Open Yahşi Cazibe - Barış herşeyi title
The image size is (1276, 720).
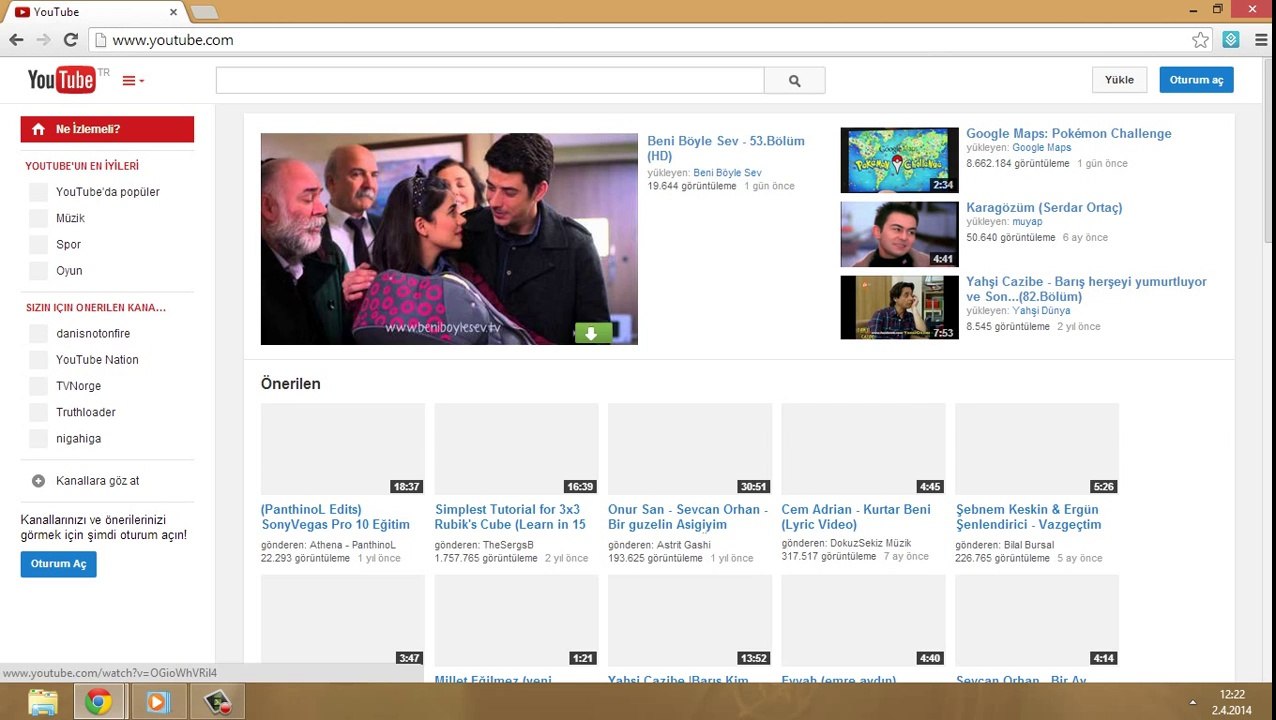(1086, 289)
